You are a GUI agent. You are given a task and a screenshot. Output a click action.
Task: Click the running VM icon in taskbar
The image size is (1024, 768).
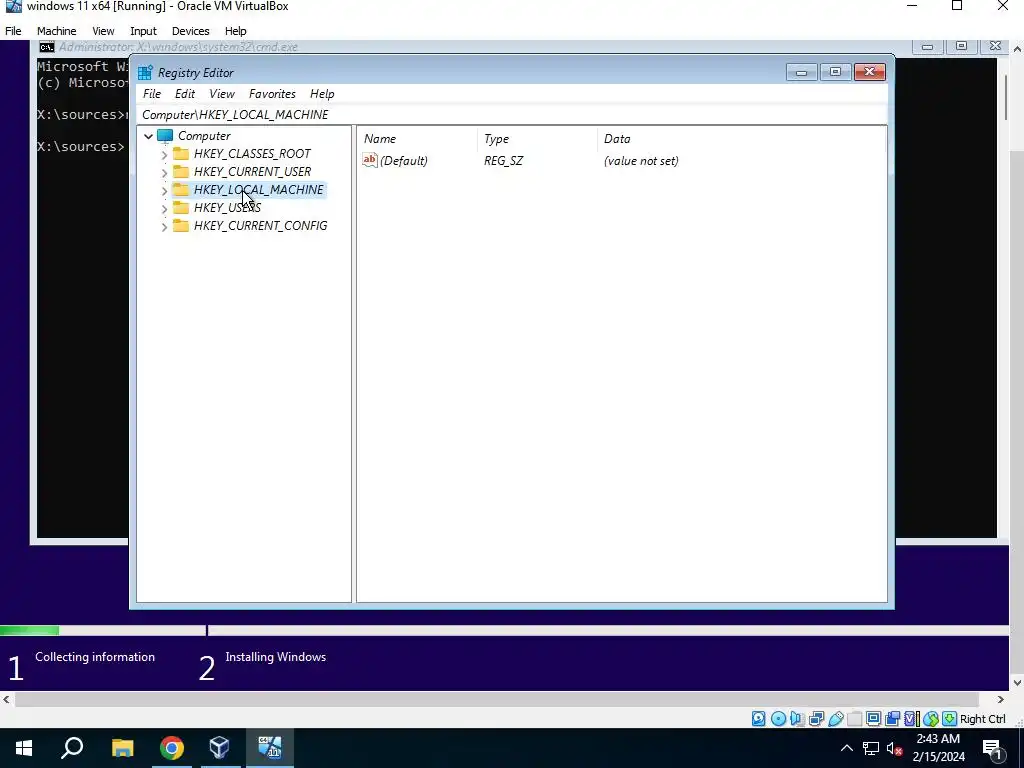pyautogui.click(x=270, y=748)
